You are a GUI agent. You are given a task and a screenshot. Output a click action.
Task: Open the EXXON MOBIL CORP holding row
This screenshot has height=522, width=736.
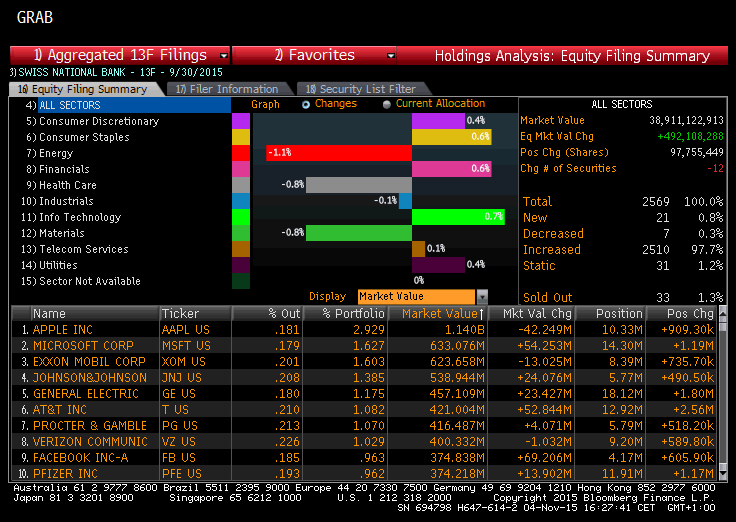pos(364,361)
